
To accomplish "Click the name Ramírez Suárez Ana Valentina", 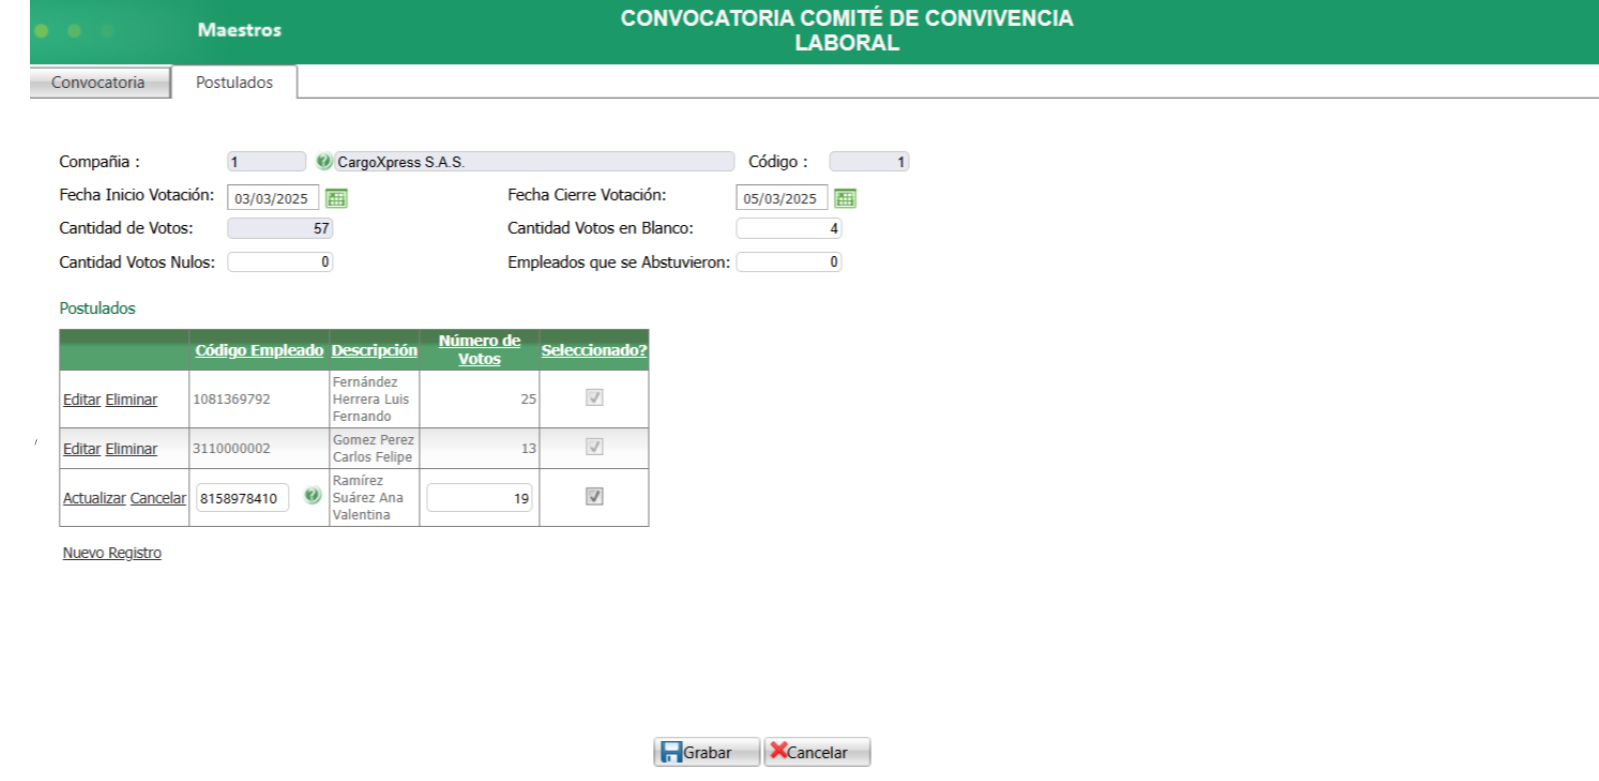I will 368,497.
